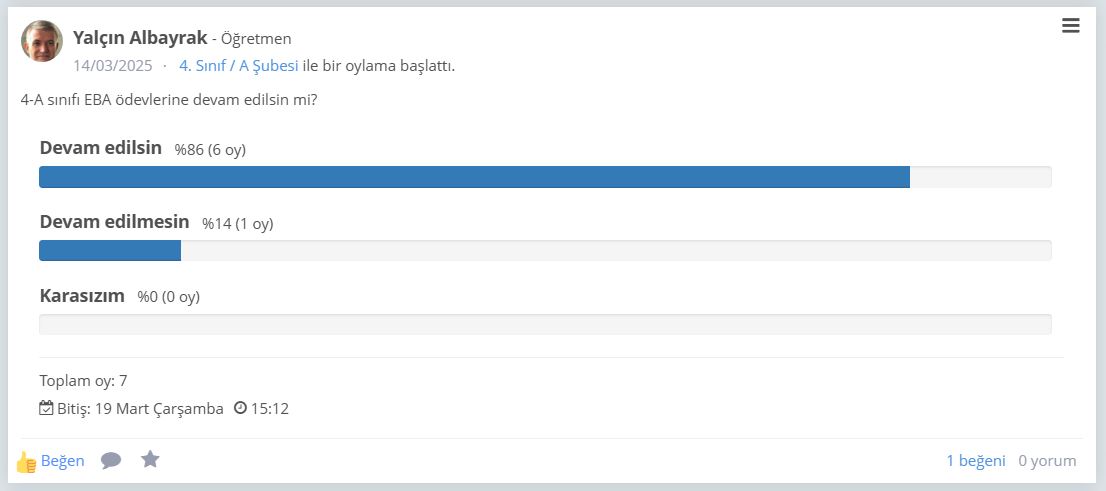Click Yalçın Albayrak's profile picture
Image resolution: width=1106 pixels, height=491 pixels.
[x=42, y=41]
